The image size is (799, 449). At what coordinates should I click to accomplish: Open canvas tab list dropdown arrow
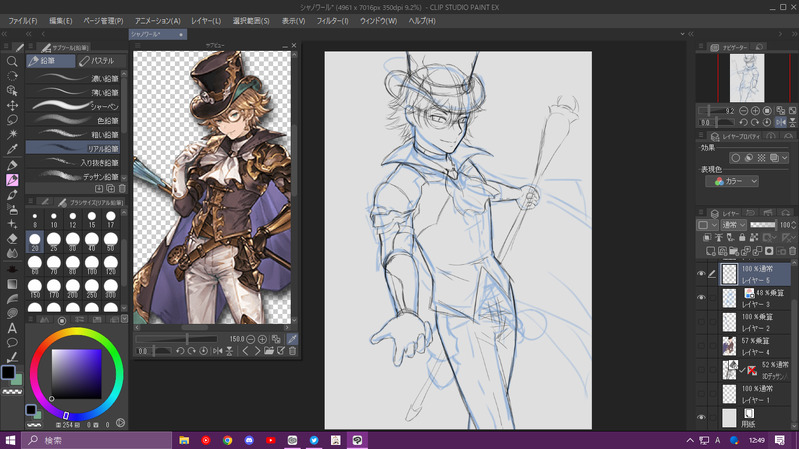click(x=682, y=34)
